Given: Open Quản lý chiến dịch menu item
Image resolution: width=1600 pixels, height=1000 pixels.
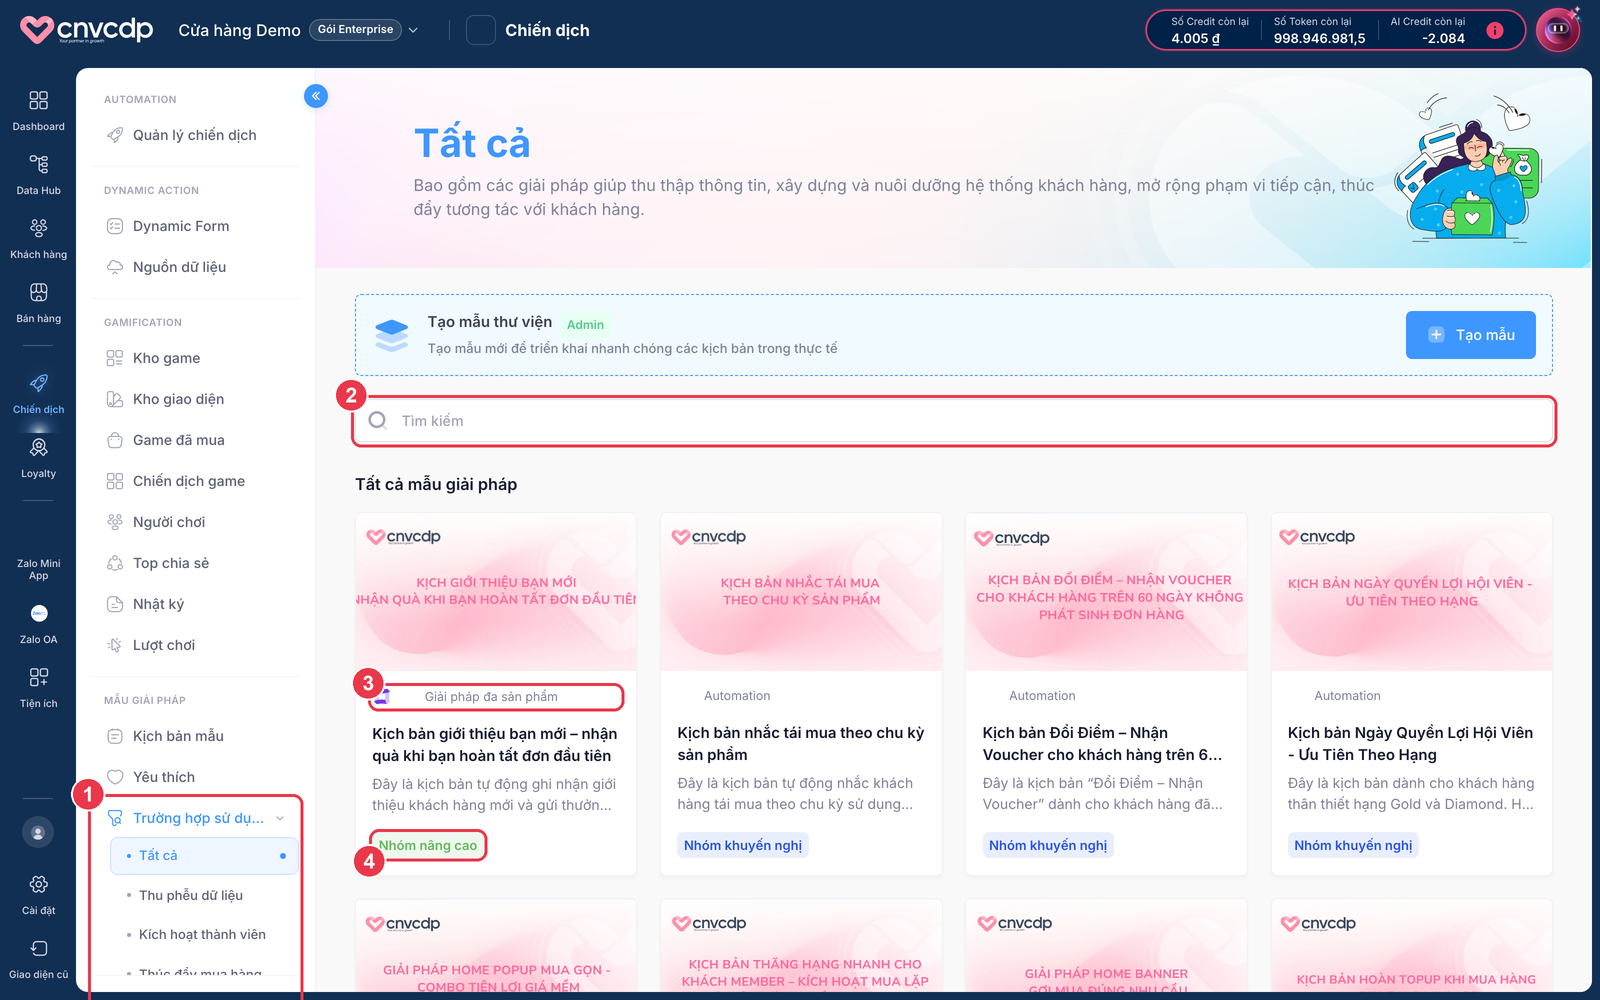Looking at the screenshot, I should click(x=195, y=135).
